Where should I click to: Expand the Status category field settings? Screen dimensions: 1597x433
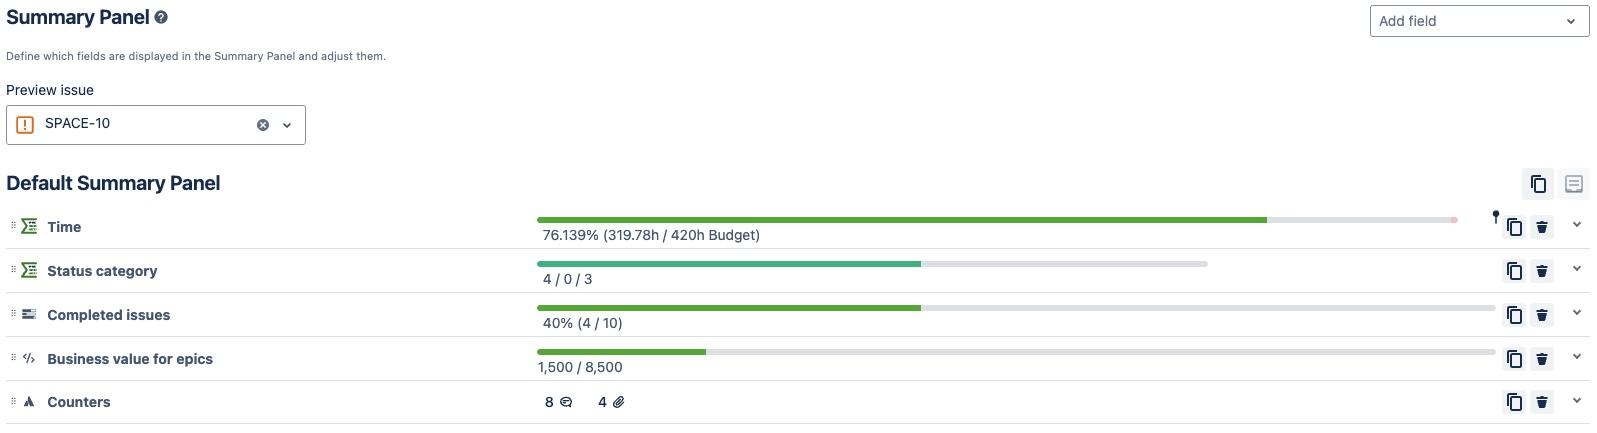(1577, 269)
